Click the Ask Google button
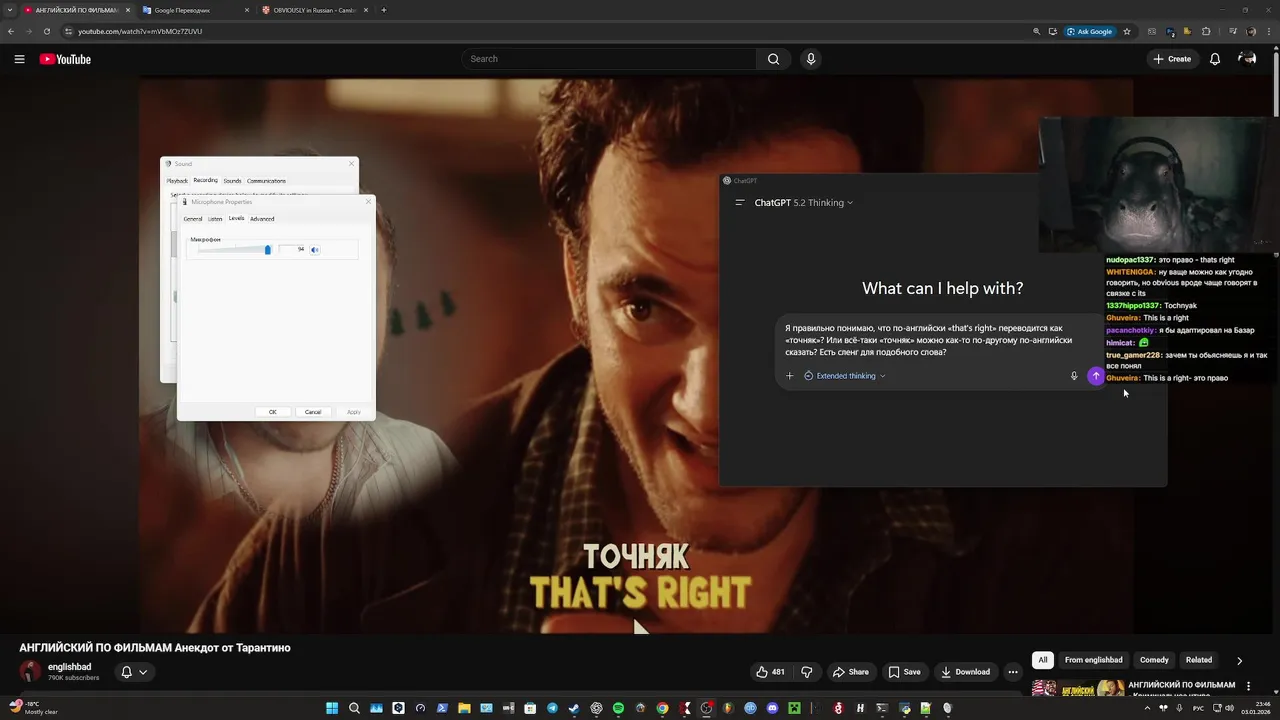 point(1090,31)
